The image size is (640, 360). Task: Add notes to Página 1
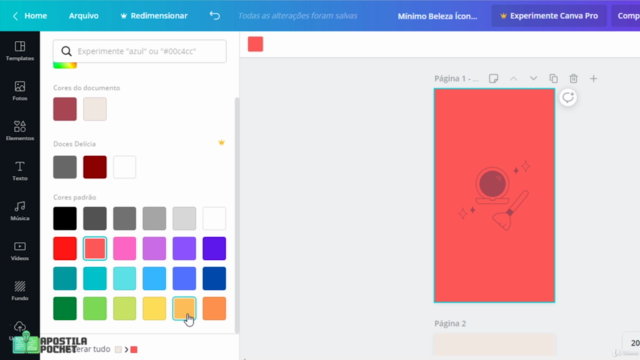click(x=493, y=78)
